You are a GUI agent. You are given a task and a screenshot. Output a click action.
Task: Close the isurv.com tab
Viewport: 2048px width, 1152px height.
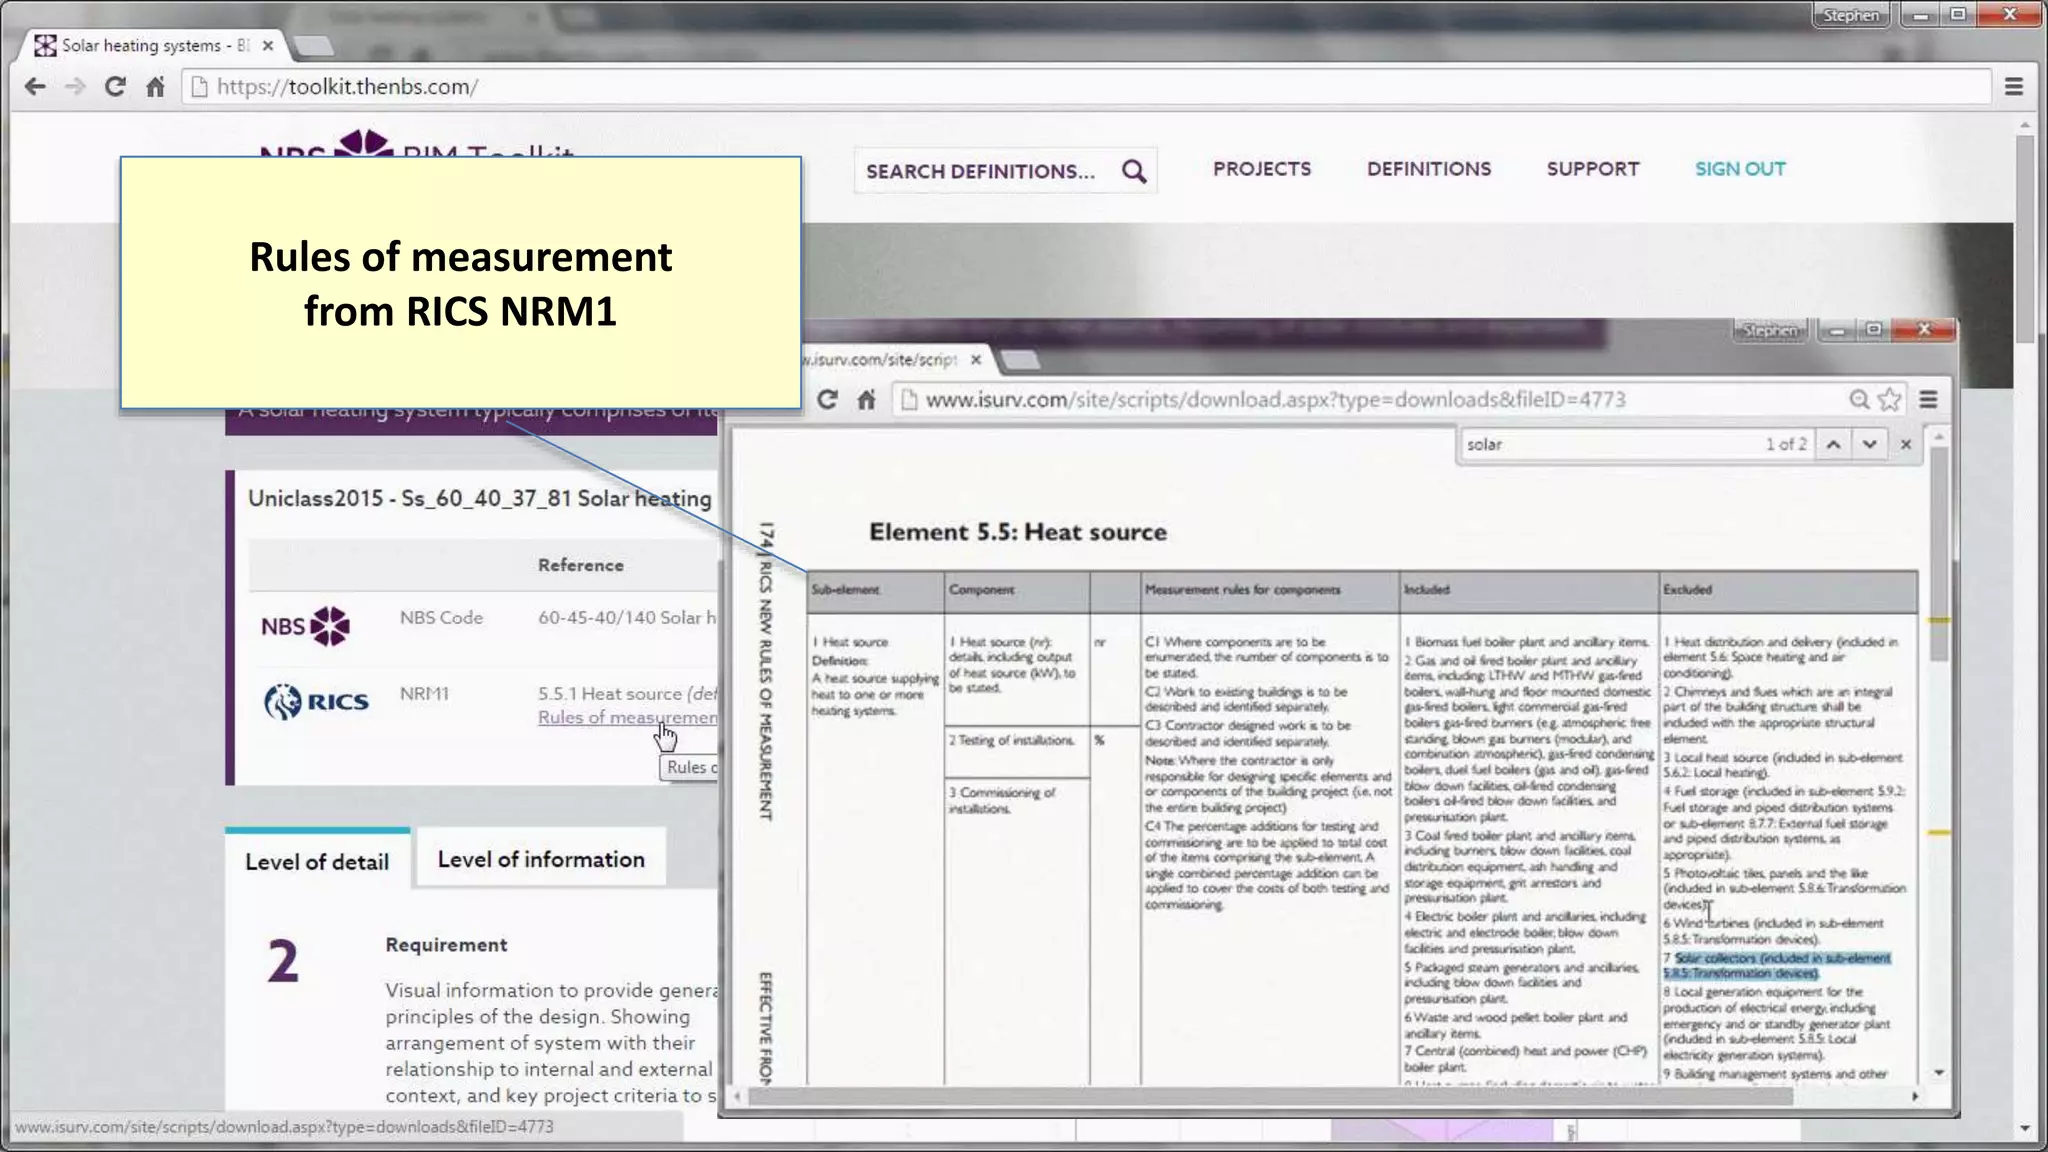pyautogui.click(x=976, y=359)
